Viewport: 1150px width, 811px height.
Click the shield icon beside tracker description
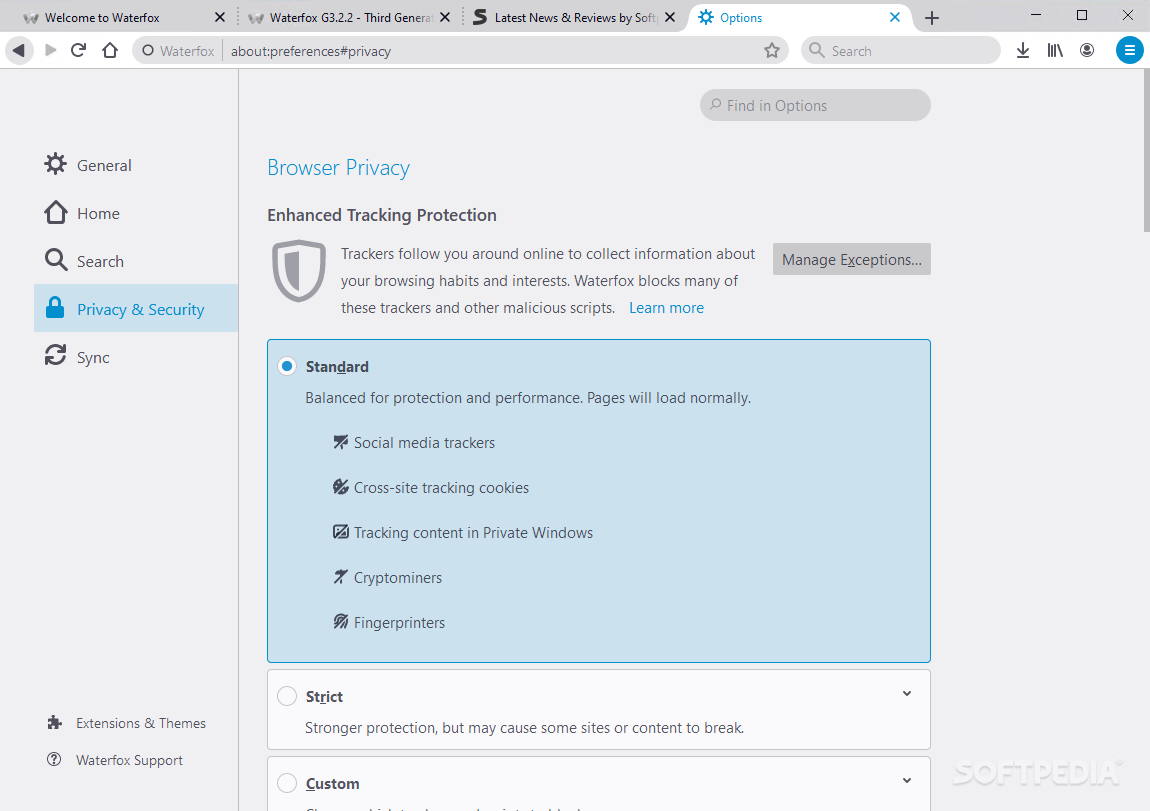[x=299, y=271]
